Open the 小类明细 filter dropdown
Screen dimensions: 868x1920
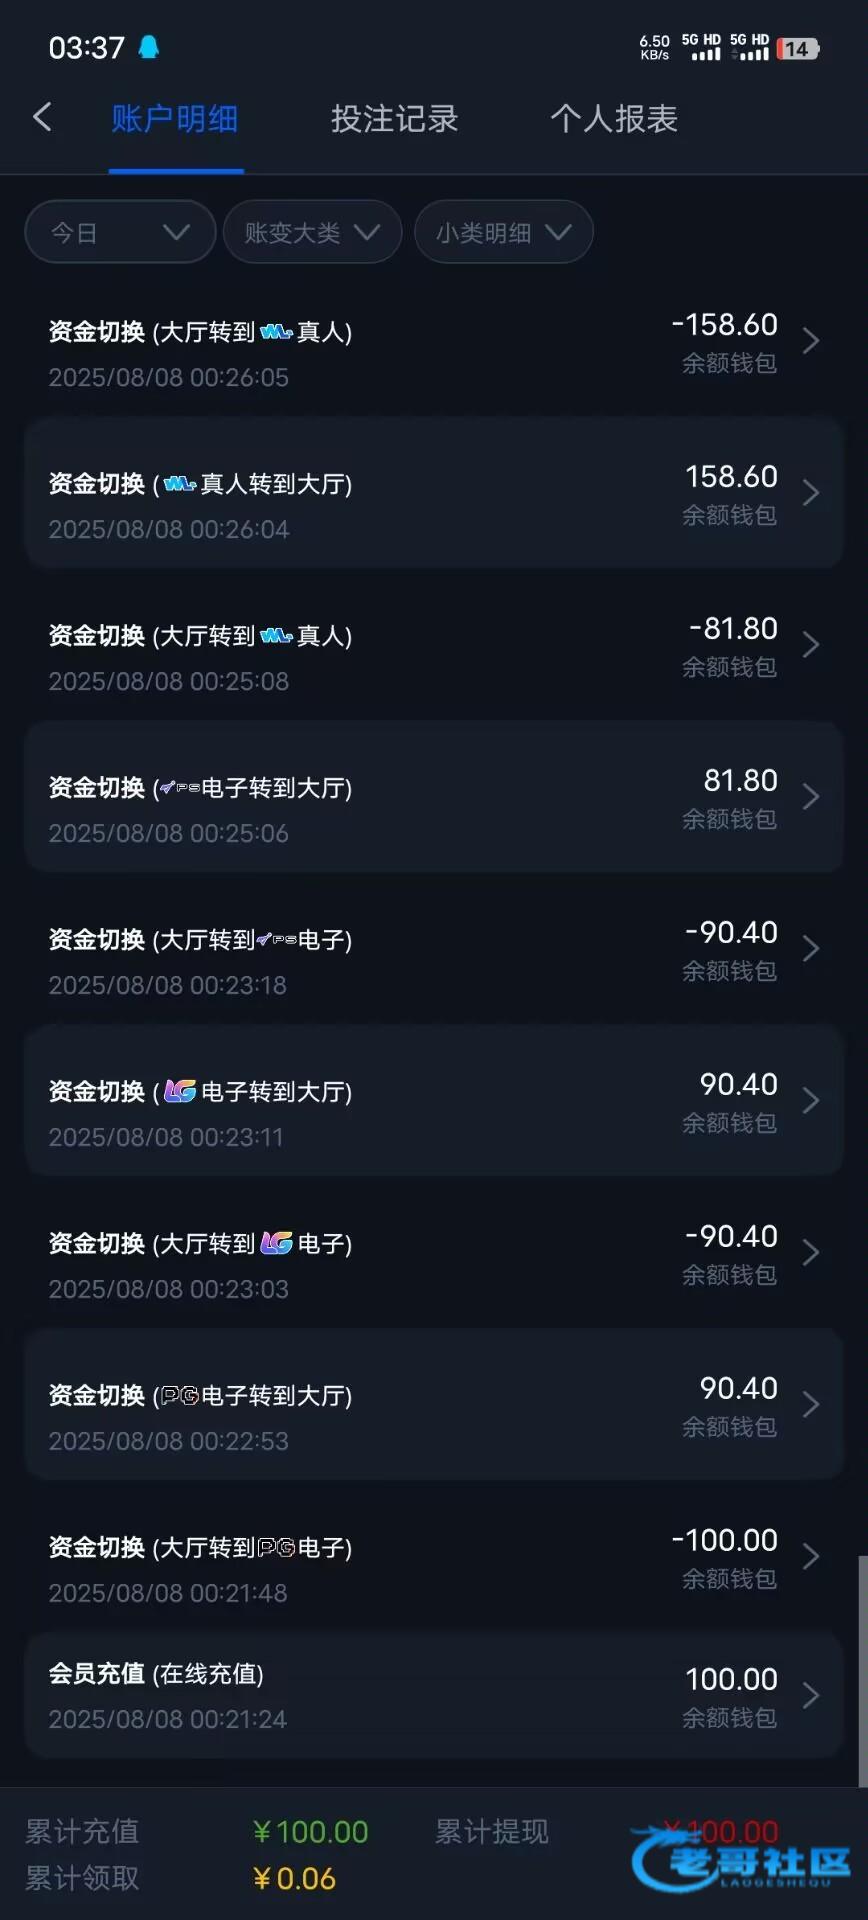pyautogui.click(x=503, y=232)
